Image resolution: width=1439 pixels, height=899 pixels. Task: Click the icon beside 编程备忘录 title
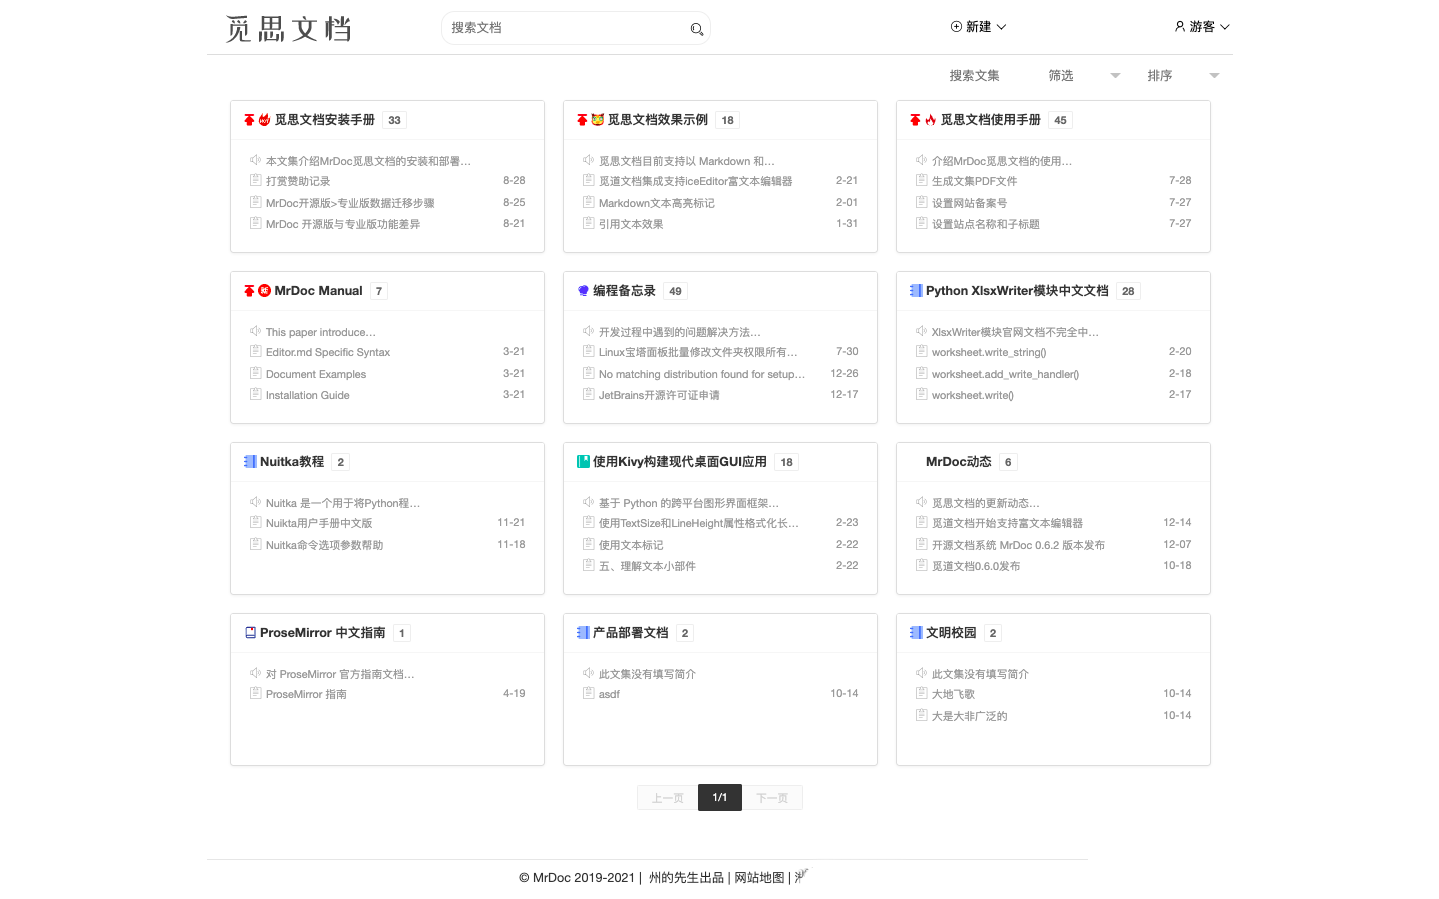point(583,291)
